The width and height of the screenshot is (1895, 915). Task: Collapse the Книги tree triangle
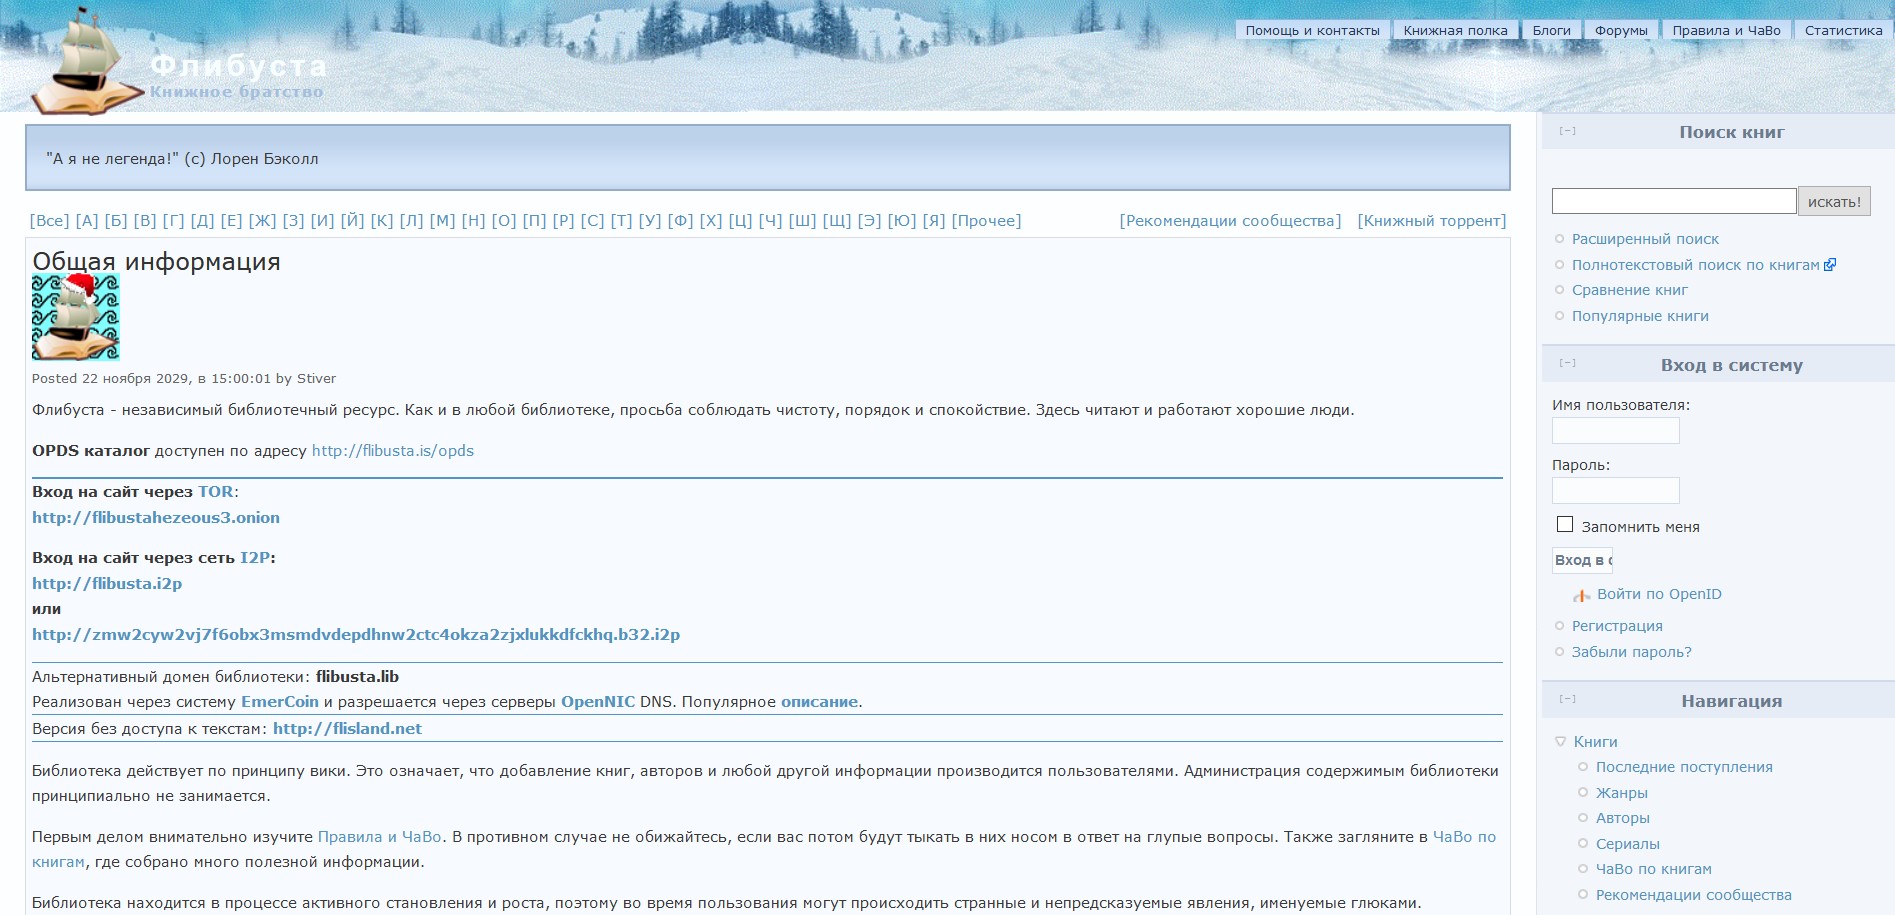tap(1560, 742)
